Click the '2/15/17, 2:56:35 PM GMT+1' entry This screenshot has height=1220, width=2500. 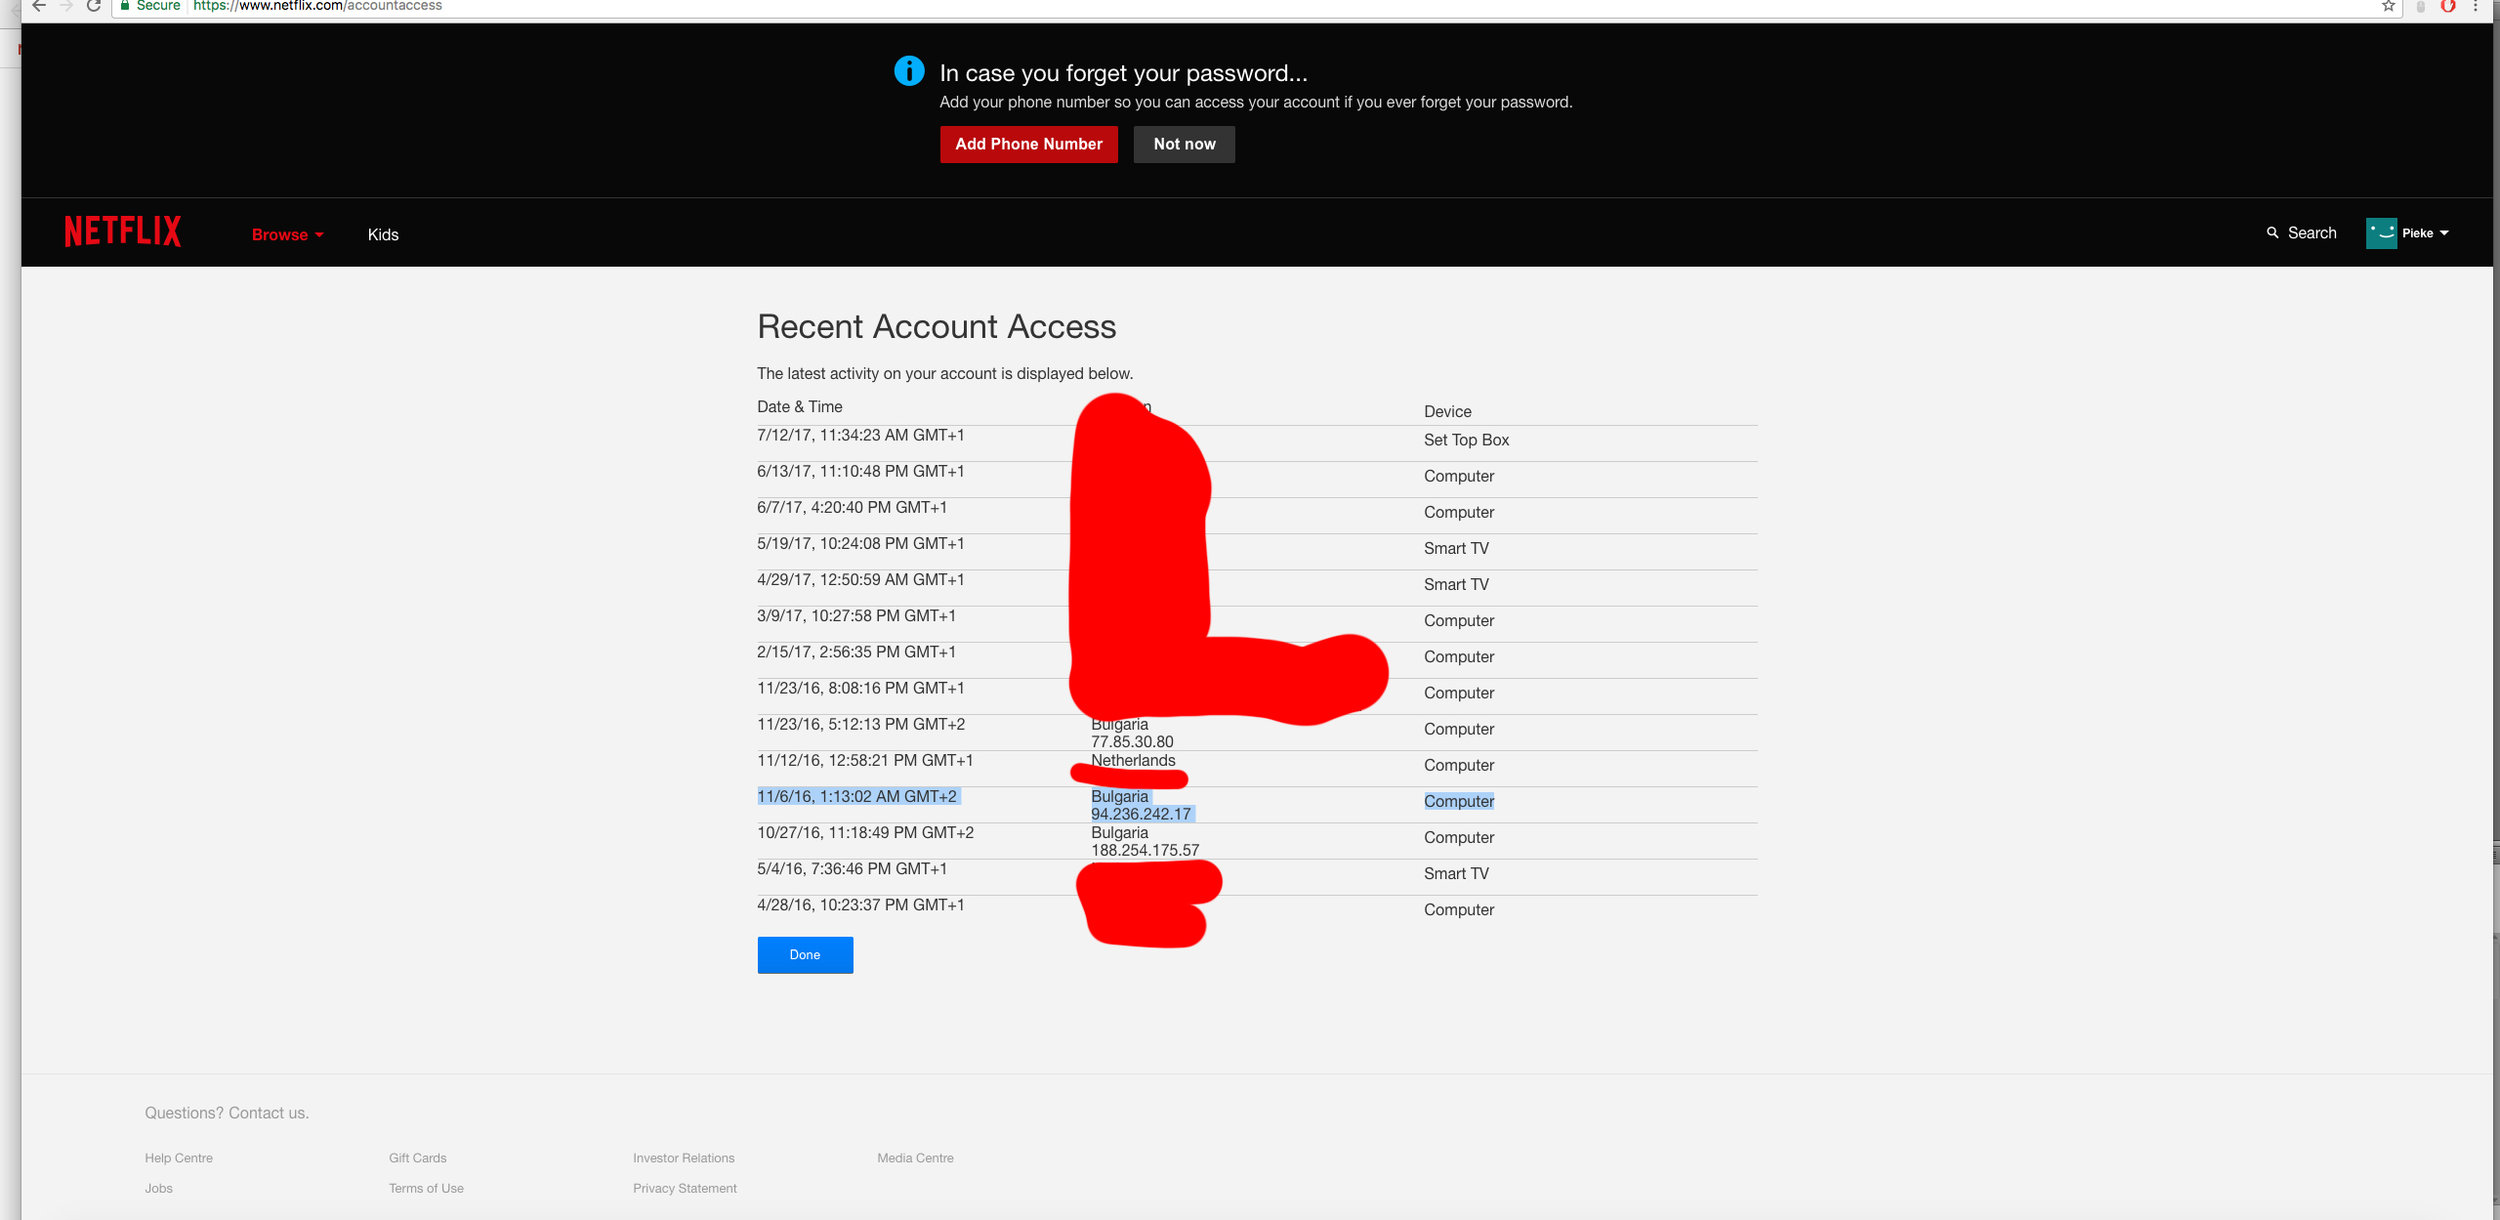tap(856, 652)
